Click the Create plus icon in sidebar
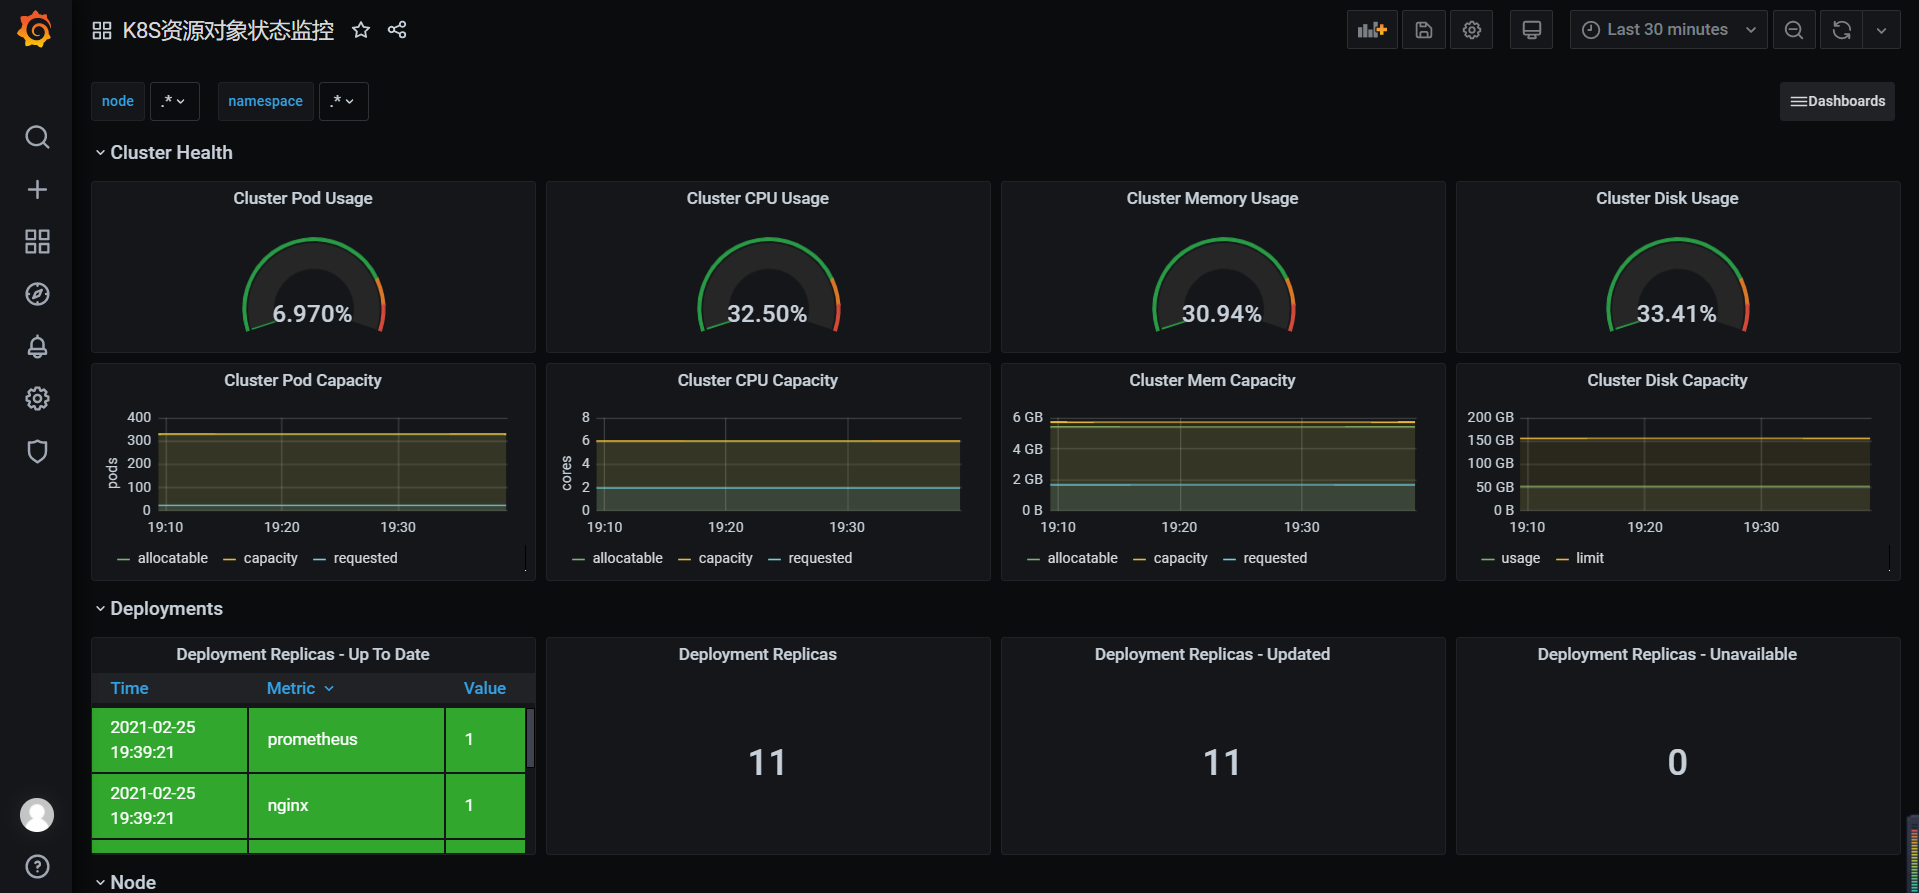Viewport: 1919px width, 893px height. point(37,190)
